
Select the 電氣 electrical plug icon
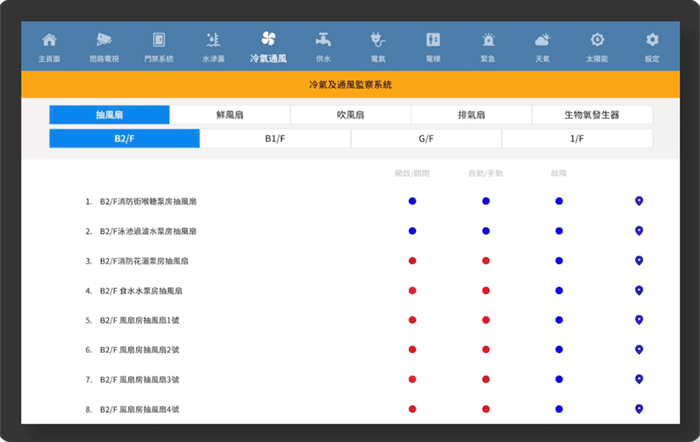378,41
